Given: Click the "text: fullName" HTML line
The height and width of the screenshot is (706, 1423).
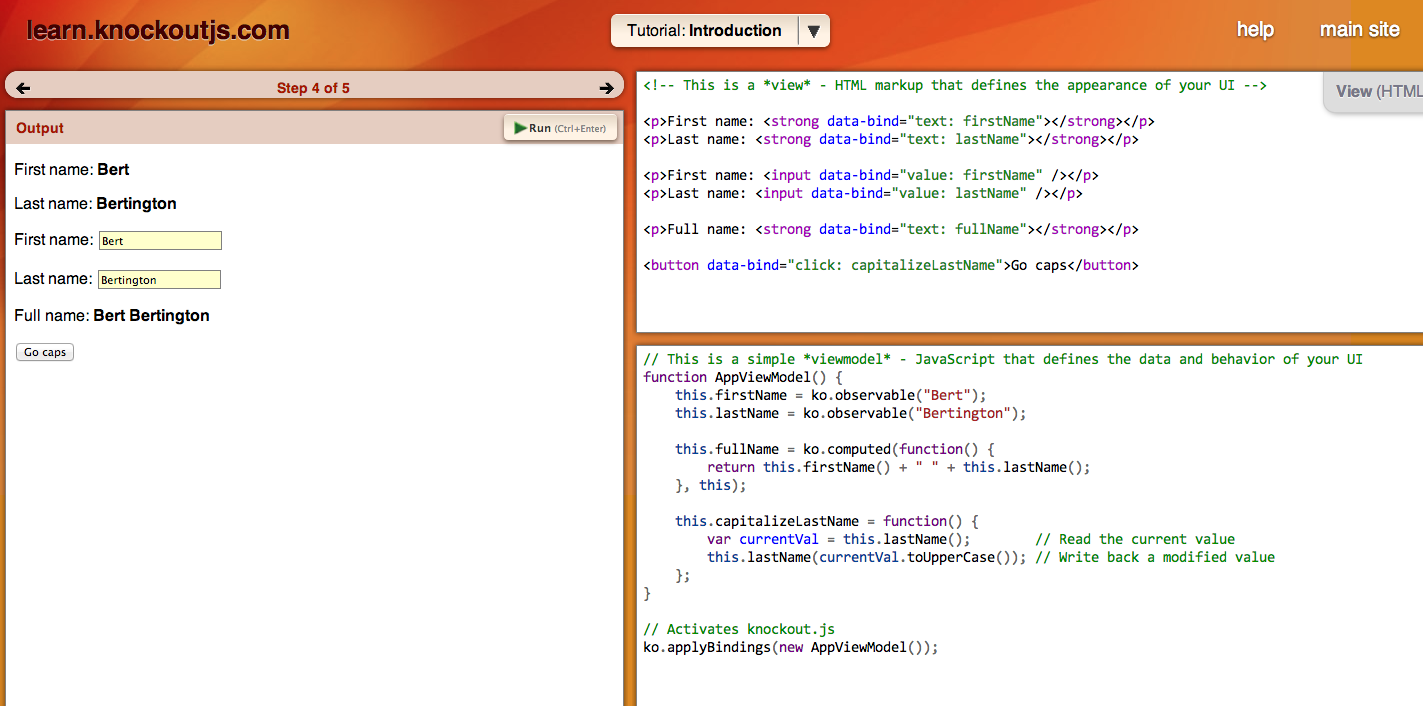Looking at the screenshot, I should coord(891,230).
